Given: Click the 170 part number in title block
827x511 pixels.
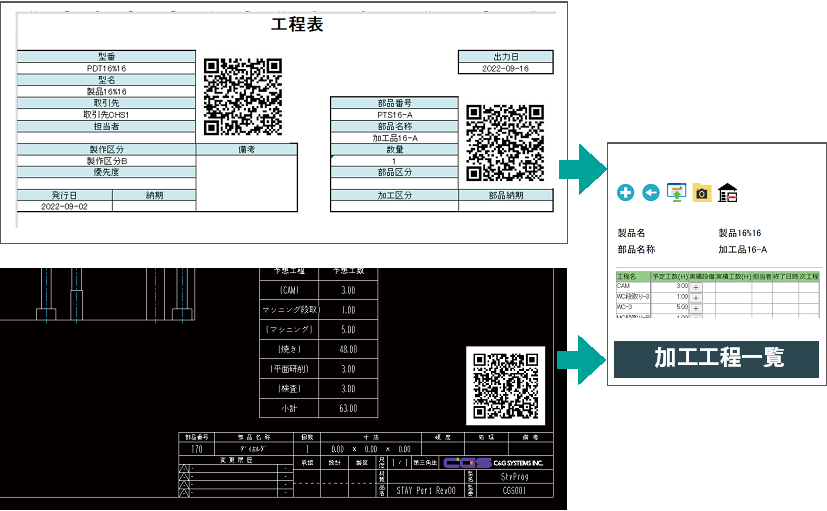Looking at the screenshot, I should (x=197, y=449).
